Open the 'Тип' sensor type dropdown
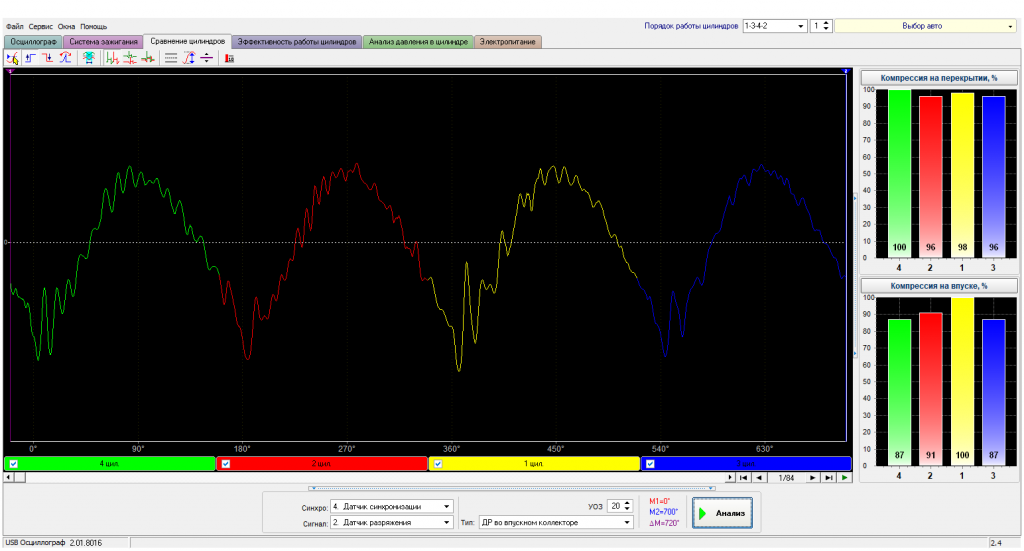Image resolution: width=1024 pixels, height=551 pixels. [x=556, y=522]
